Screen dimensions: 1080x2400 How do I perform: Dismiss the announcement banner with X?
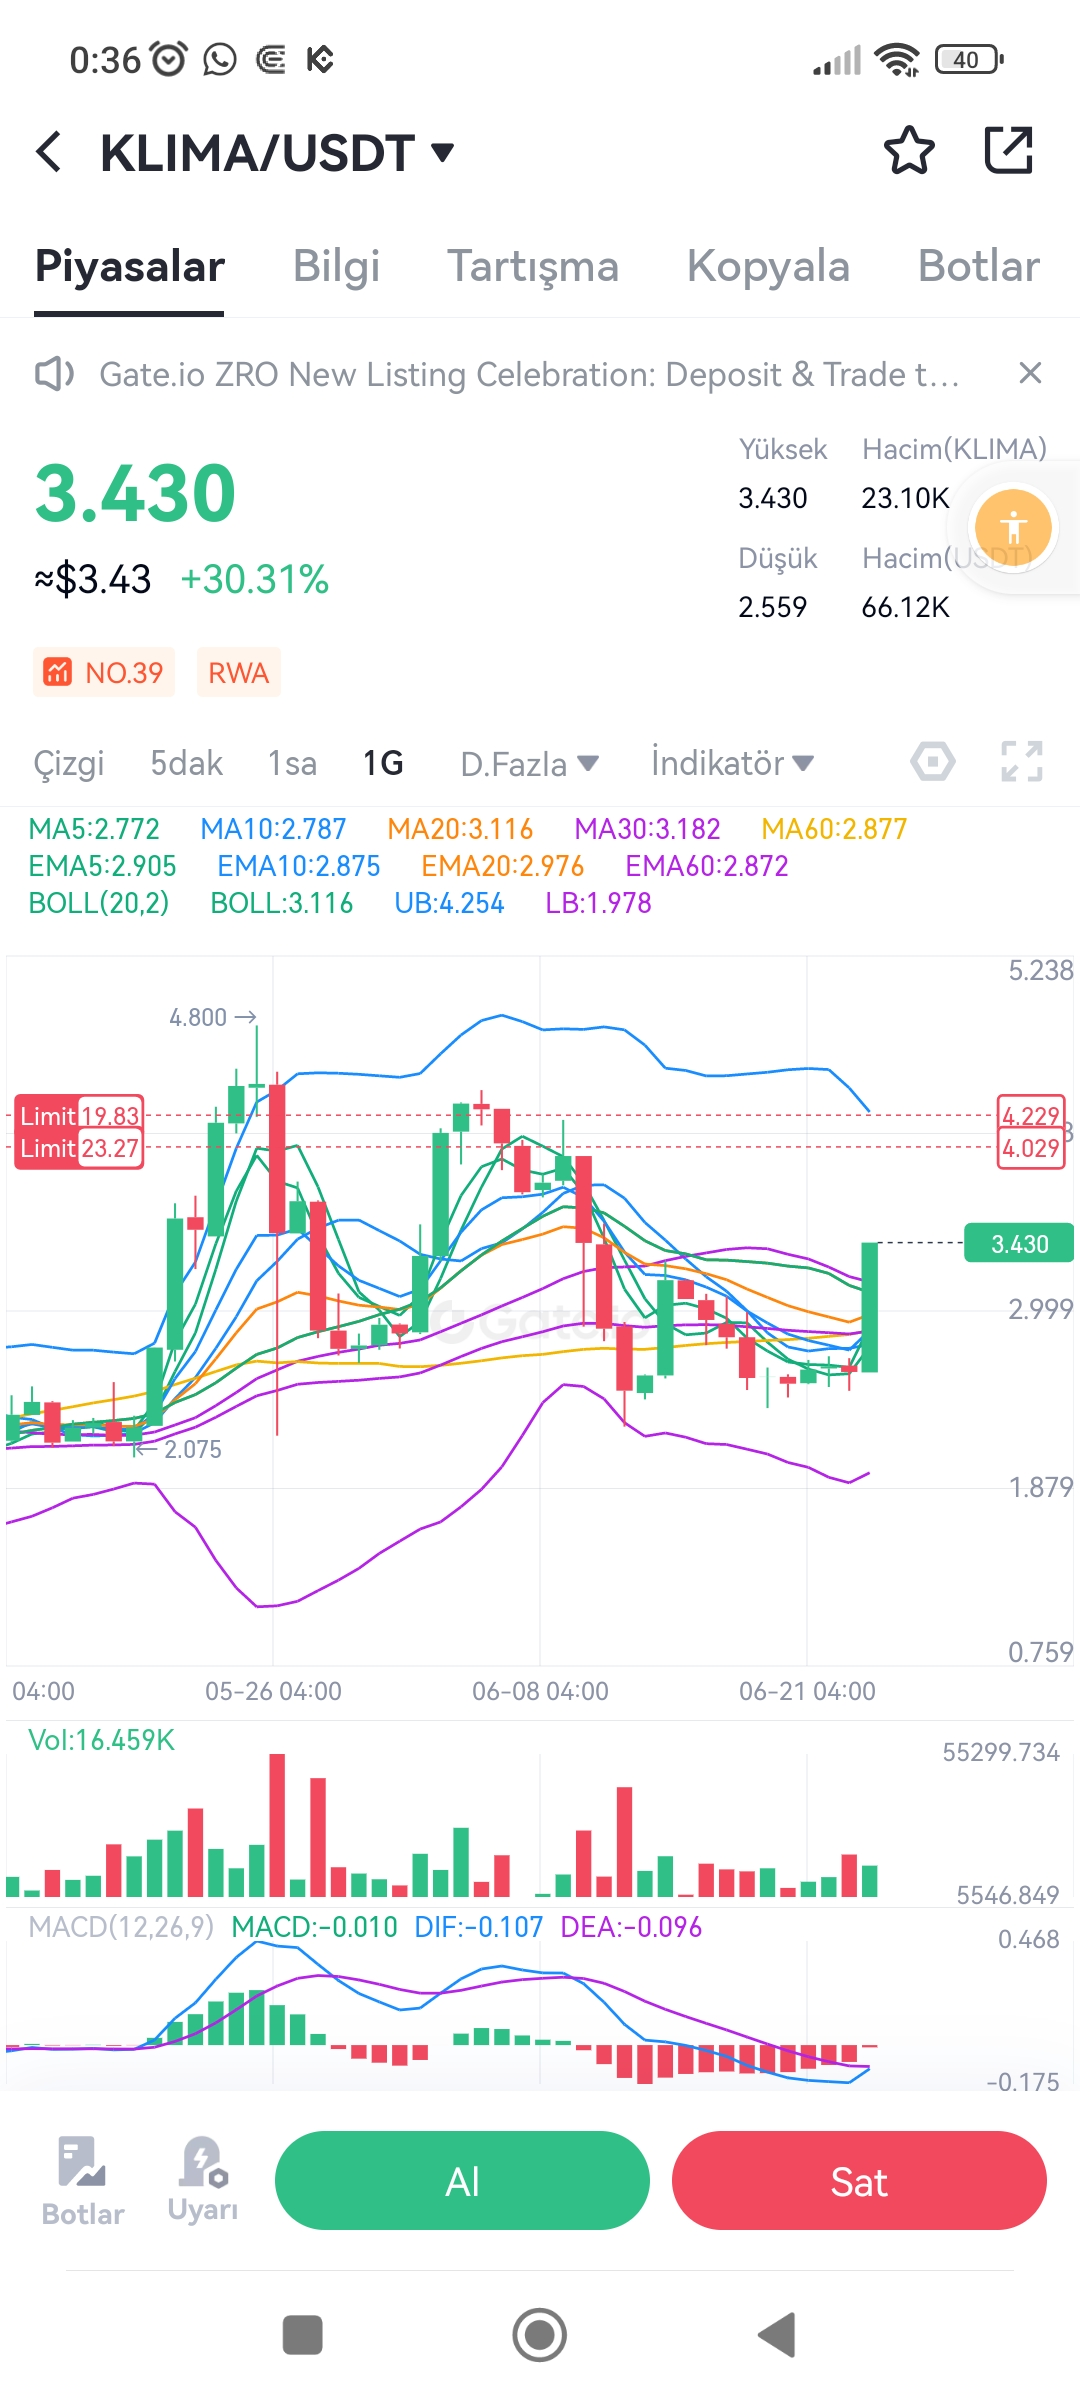coord(1030,373)
